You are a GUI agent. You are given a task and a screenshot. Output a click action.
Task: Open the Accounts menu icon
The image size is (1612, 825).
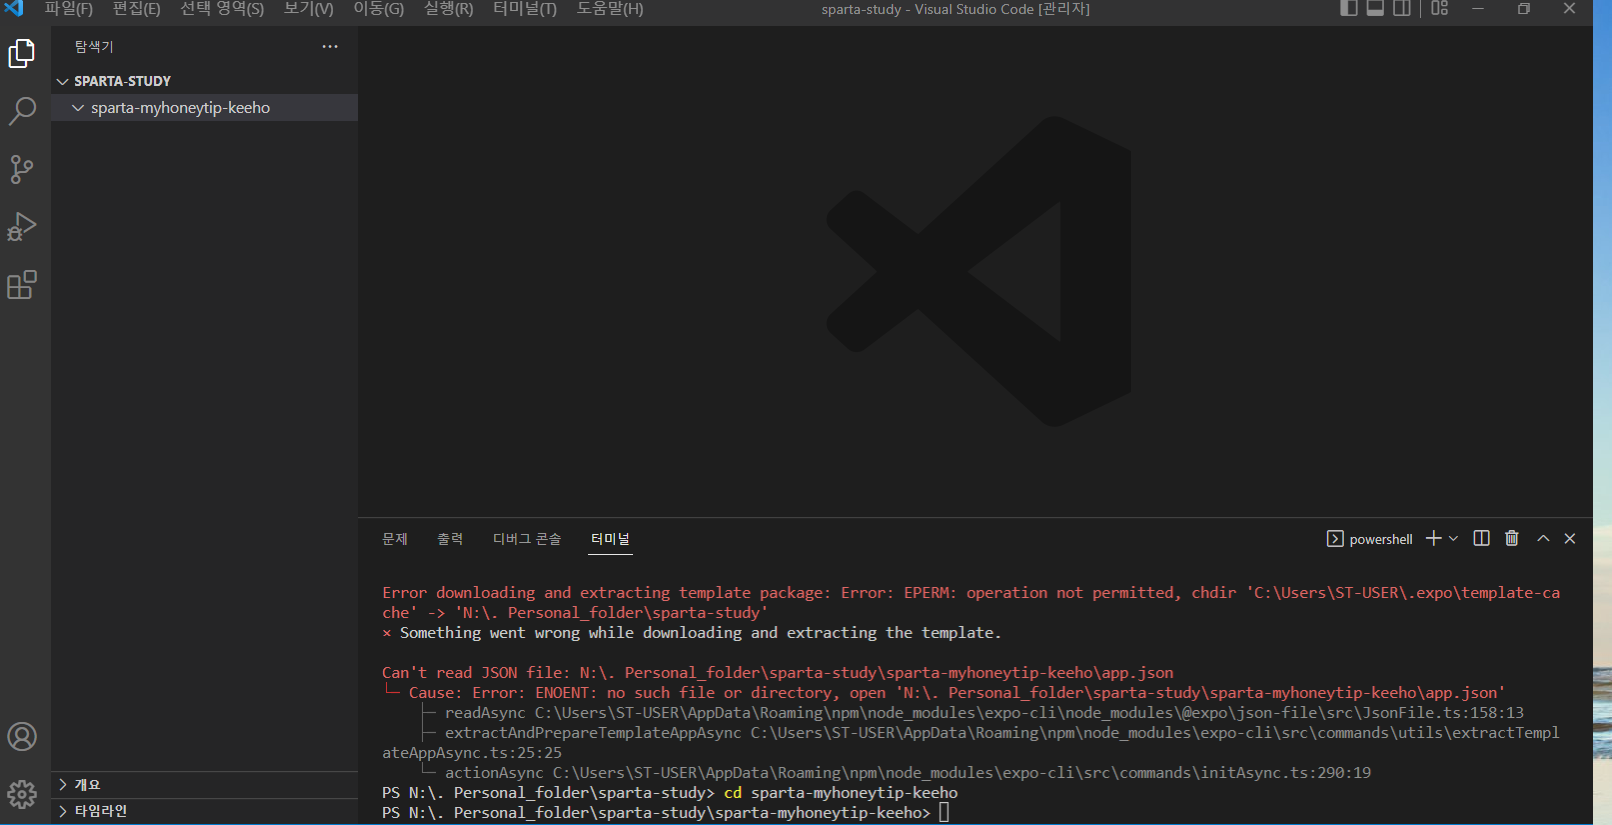coord(22,737)
